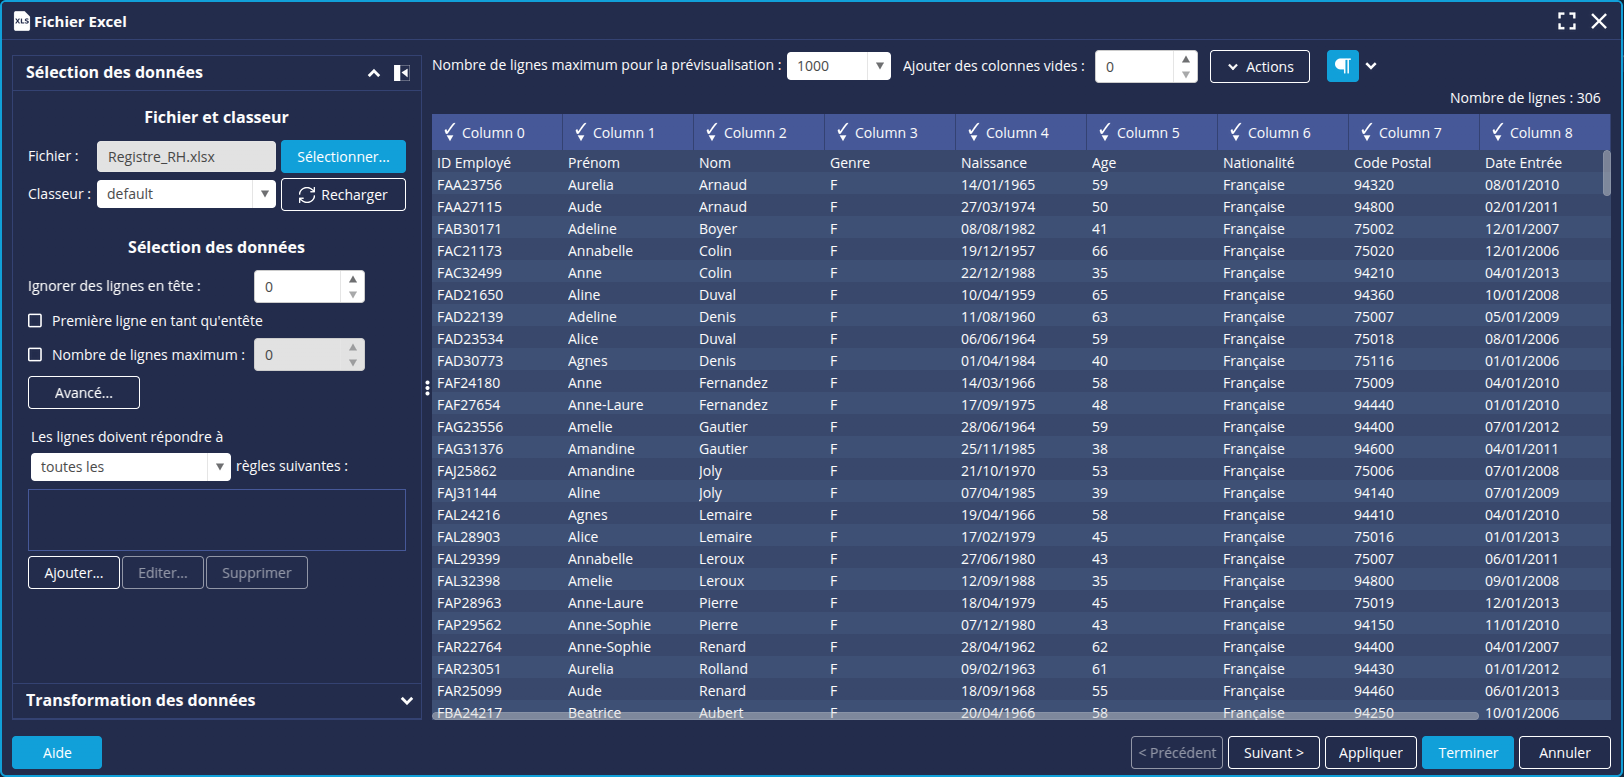
Task: Click the blue pilcrow show-characters icon
Action: [1342, 66]
